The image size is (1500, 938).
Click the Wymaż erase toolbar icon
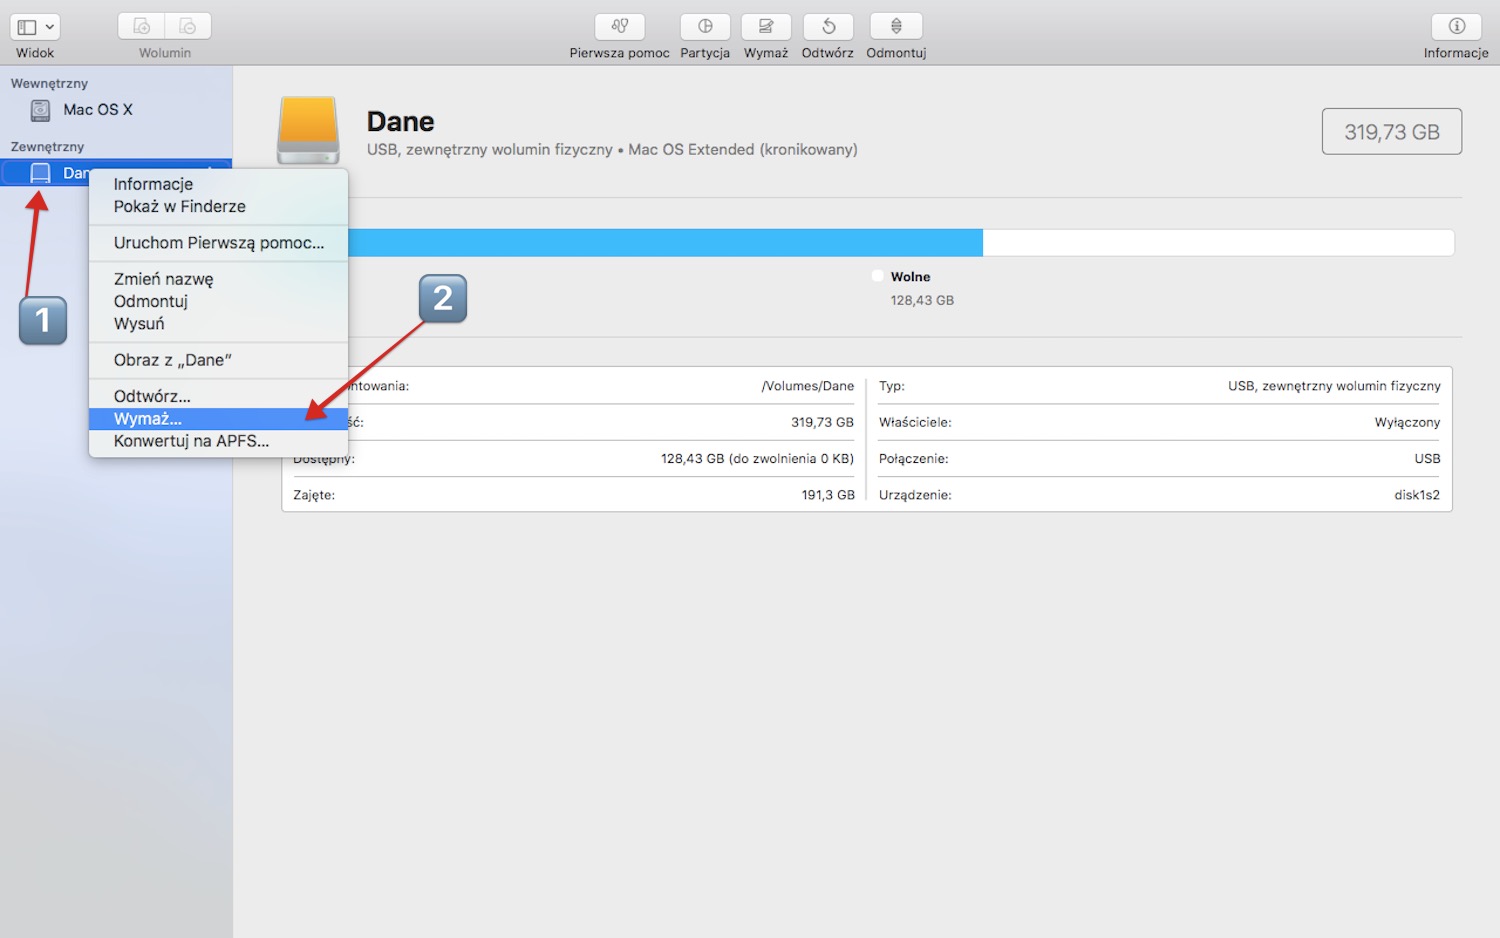pyautogui.click(x=766, y=27)
